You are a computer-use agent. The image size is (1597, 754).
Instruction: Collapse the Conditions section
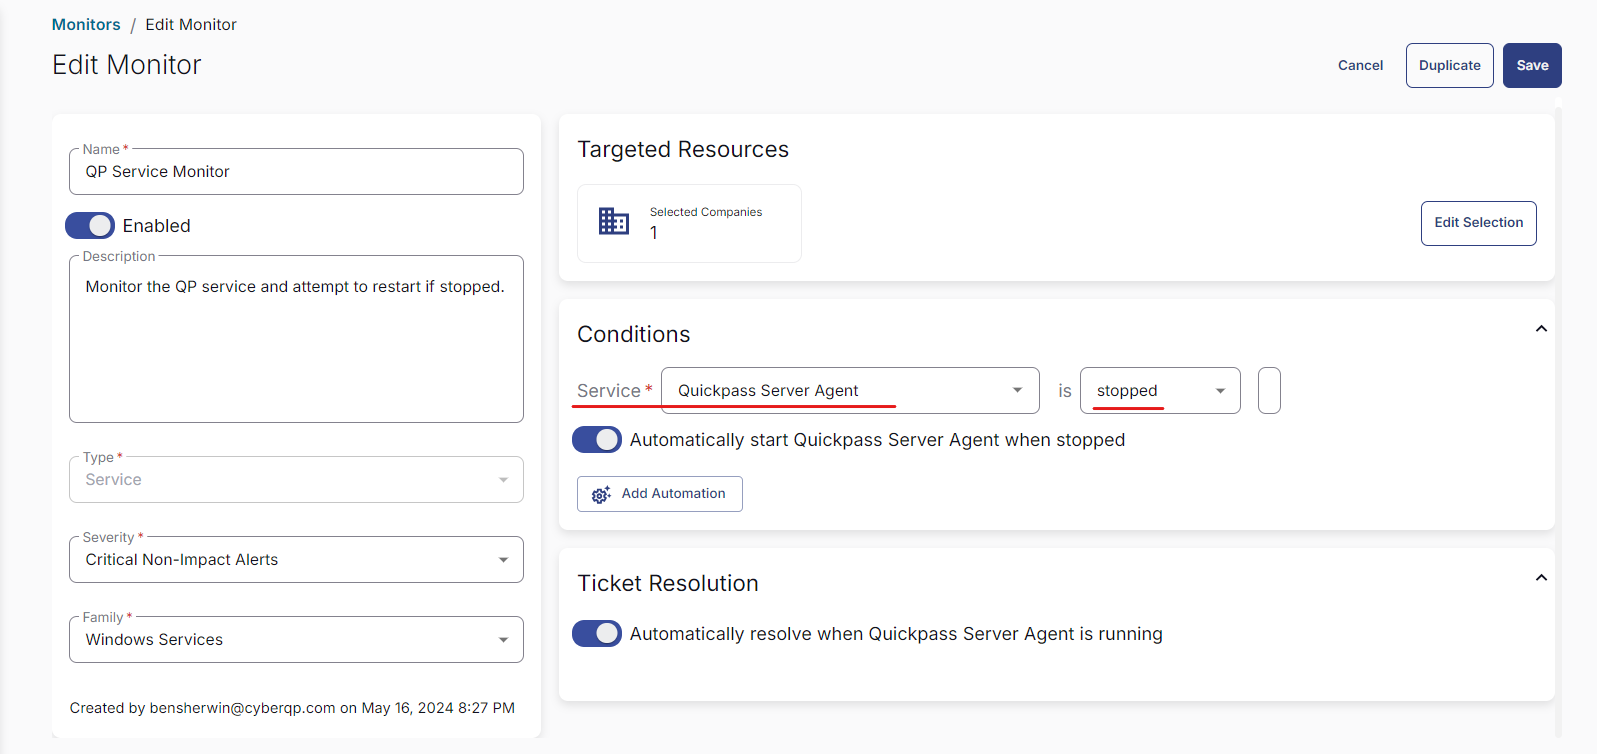pos(1541,329)
